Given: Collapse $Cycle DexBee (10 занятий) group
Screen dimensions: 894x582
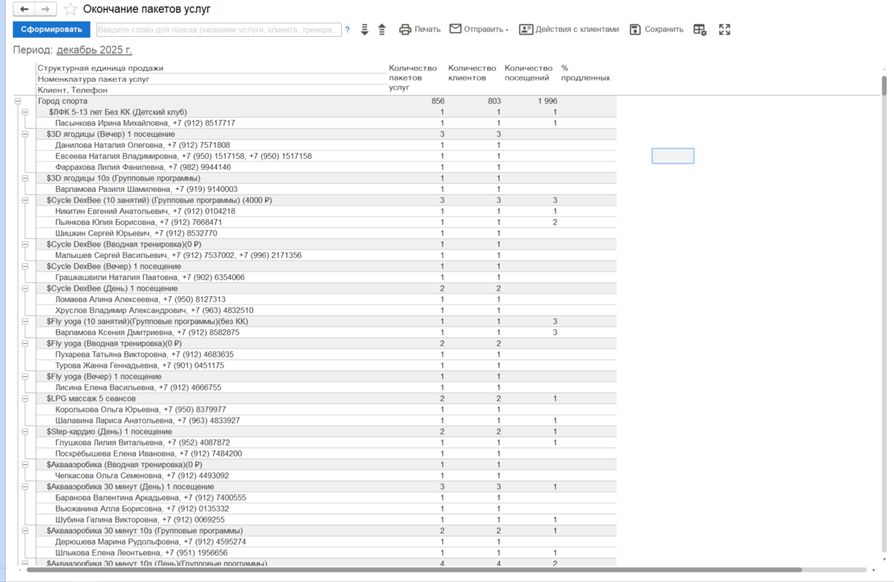Looking at the screenshot, I should [25, 200].
